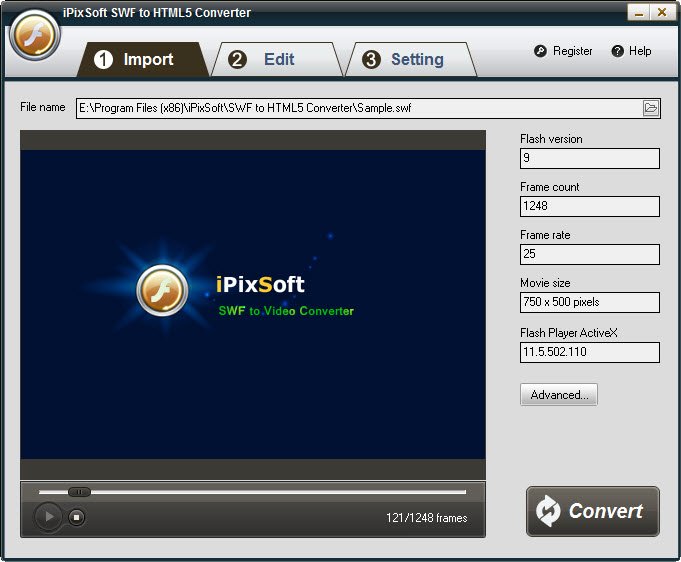Click the playback seek slider handle
681x562 pixels.
click(x=80, y=492)
